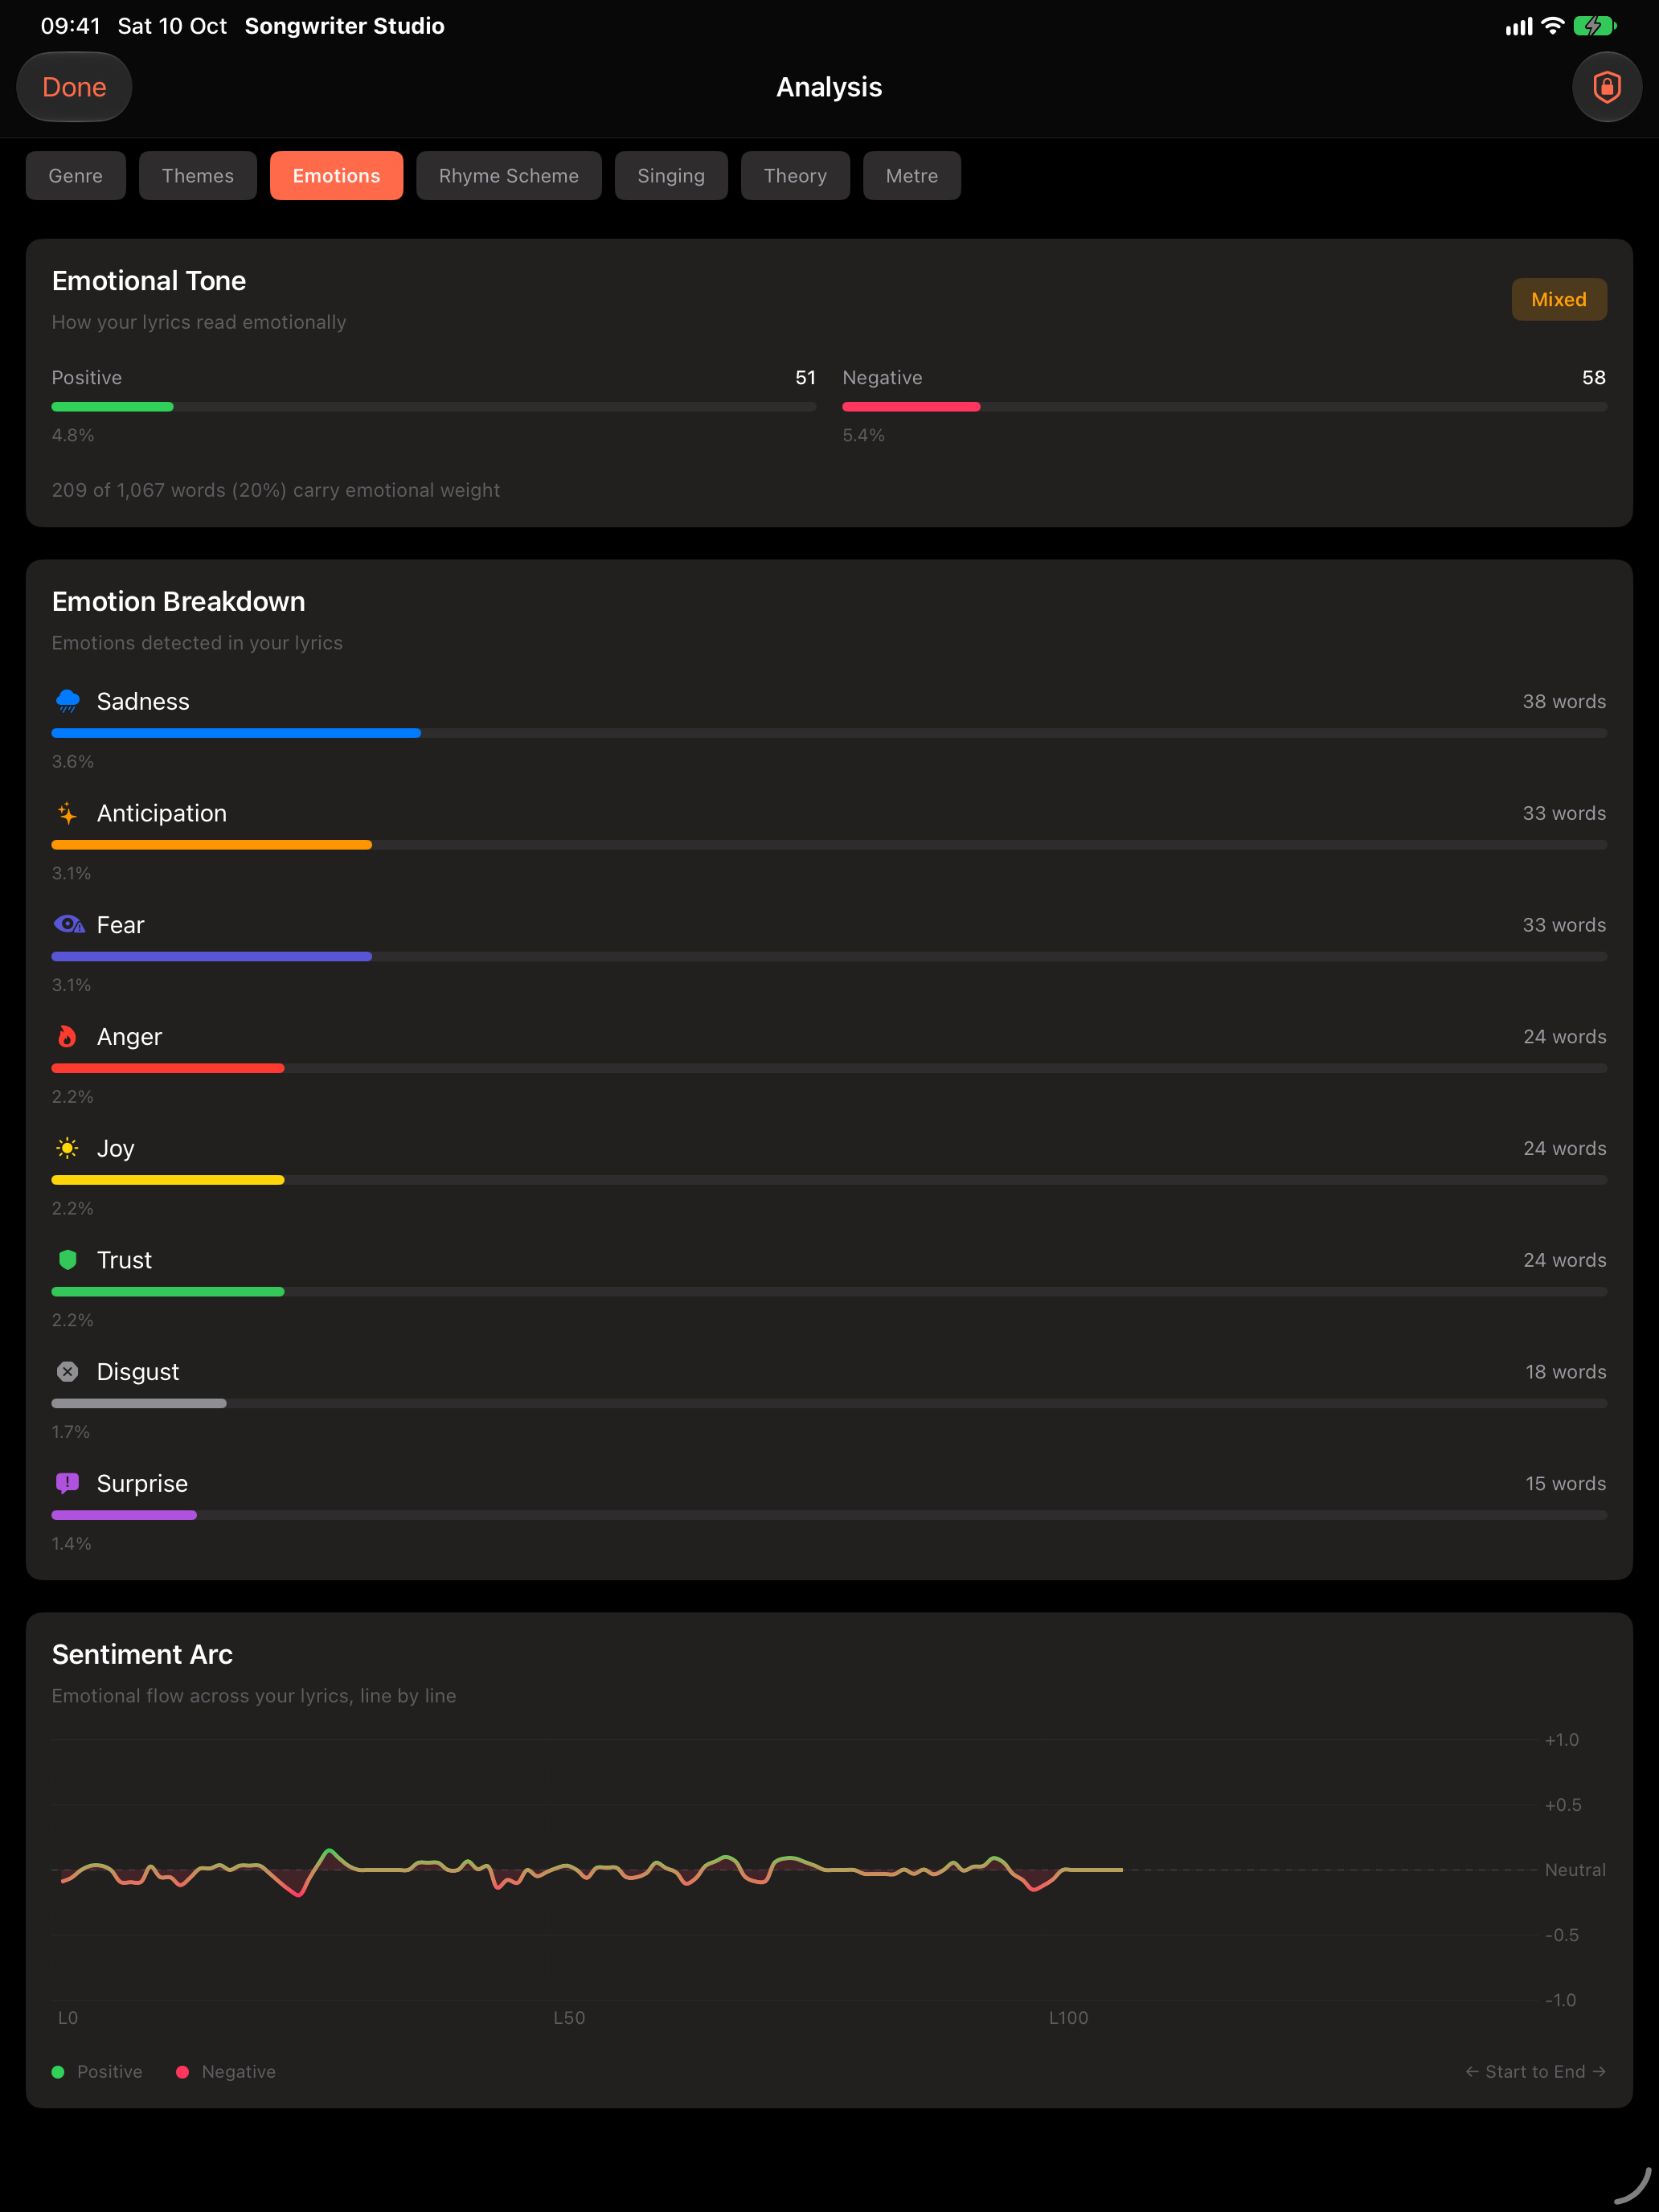
Task: Click the Disgust x-circle icon
Action: pos(67,1371)
